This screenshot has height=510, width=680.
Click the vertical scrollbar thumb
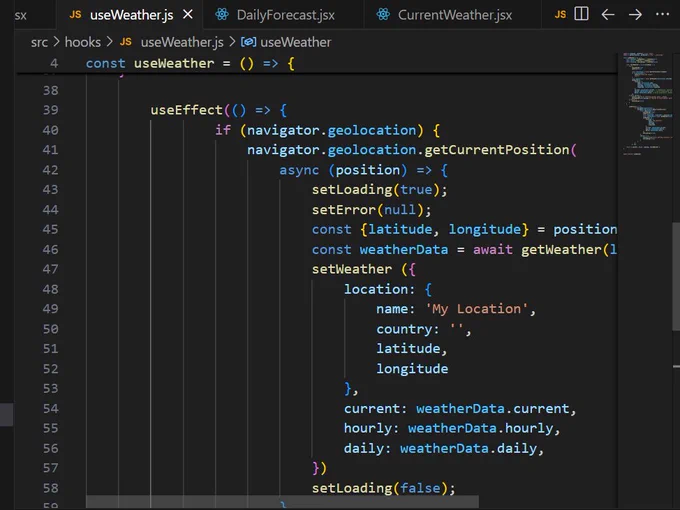pos(676,276)
